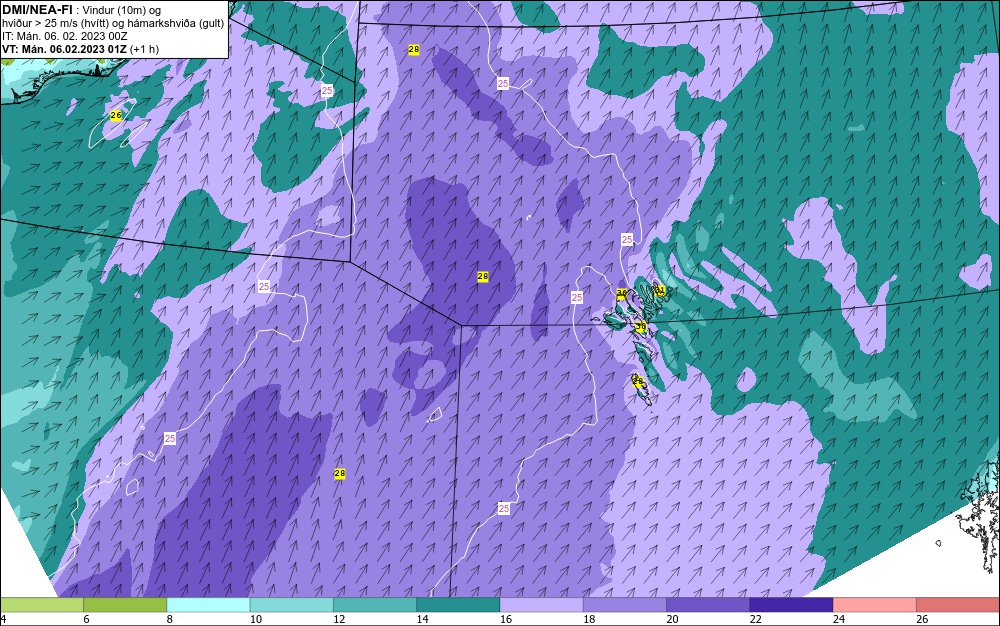Click the leftmost white 25 contour label
1000x626 pixels.
coord(170,439)
